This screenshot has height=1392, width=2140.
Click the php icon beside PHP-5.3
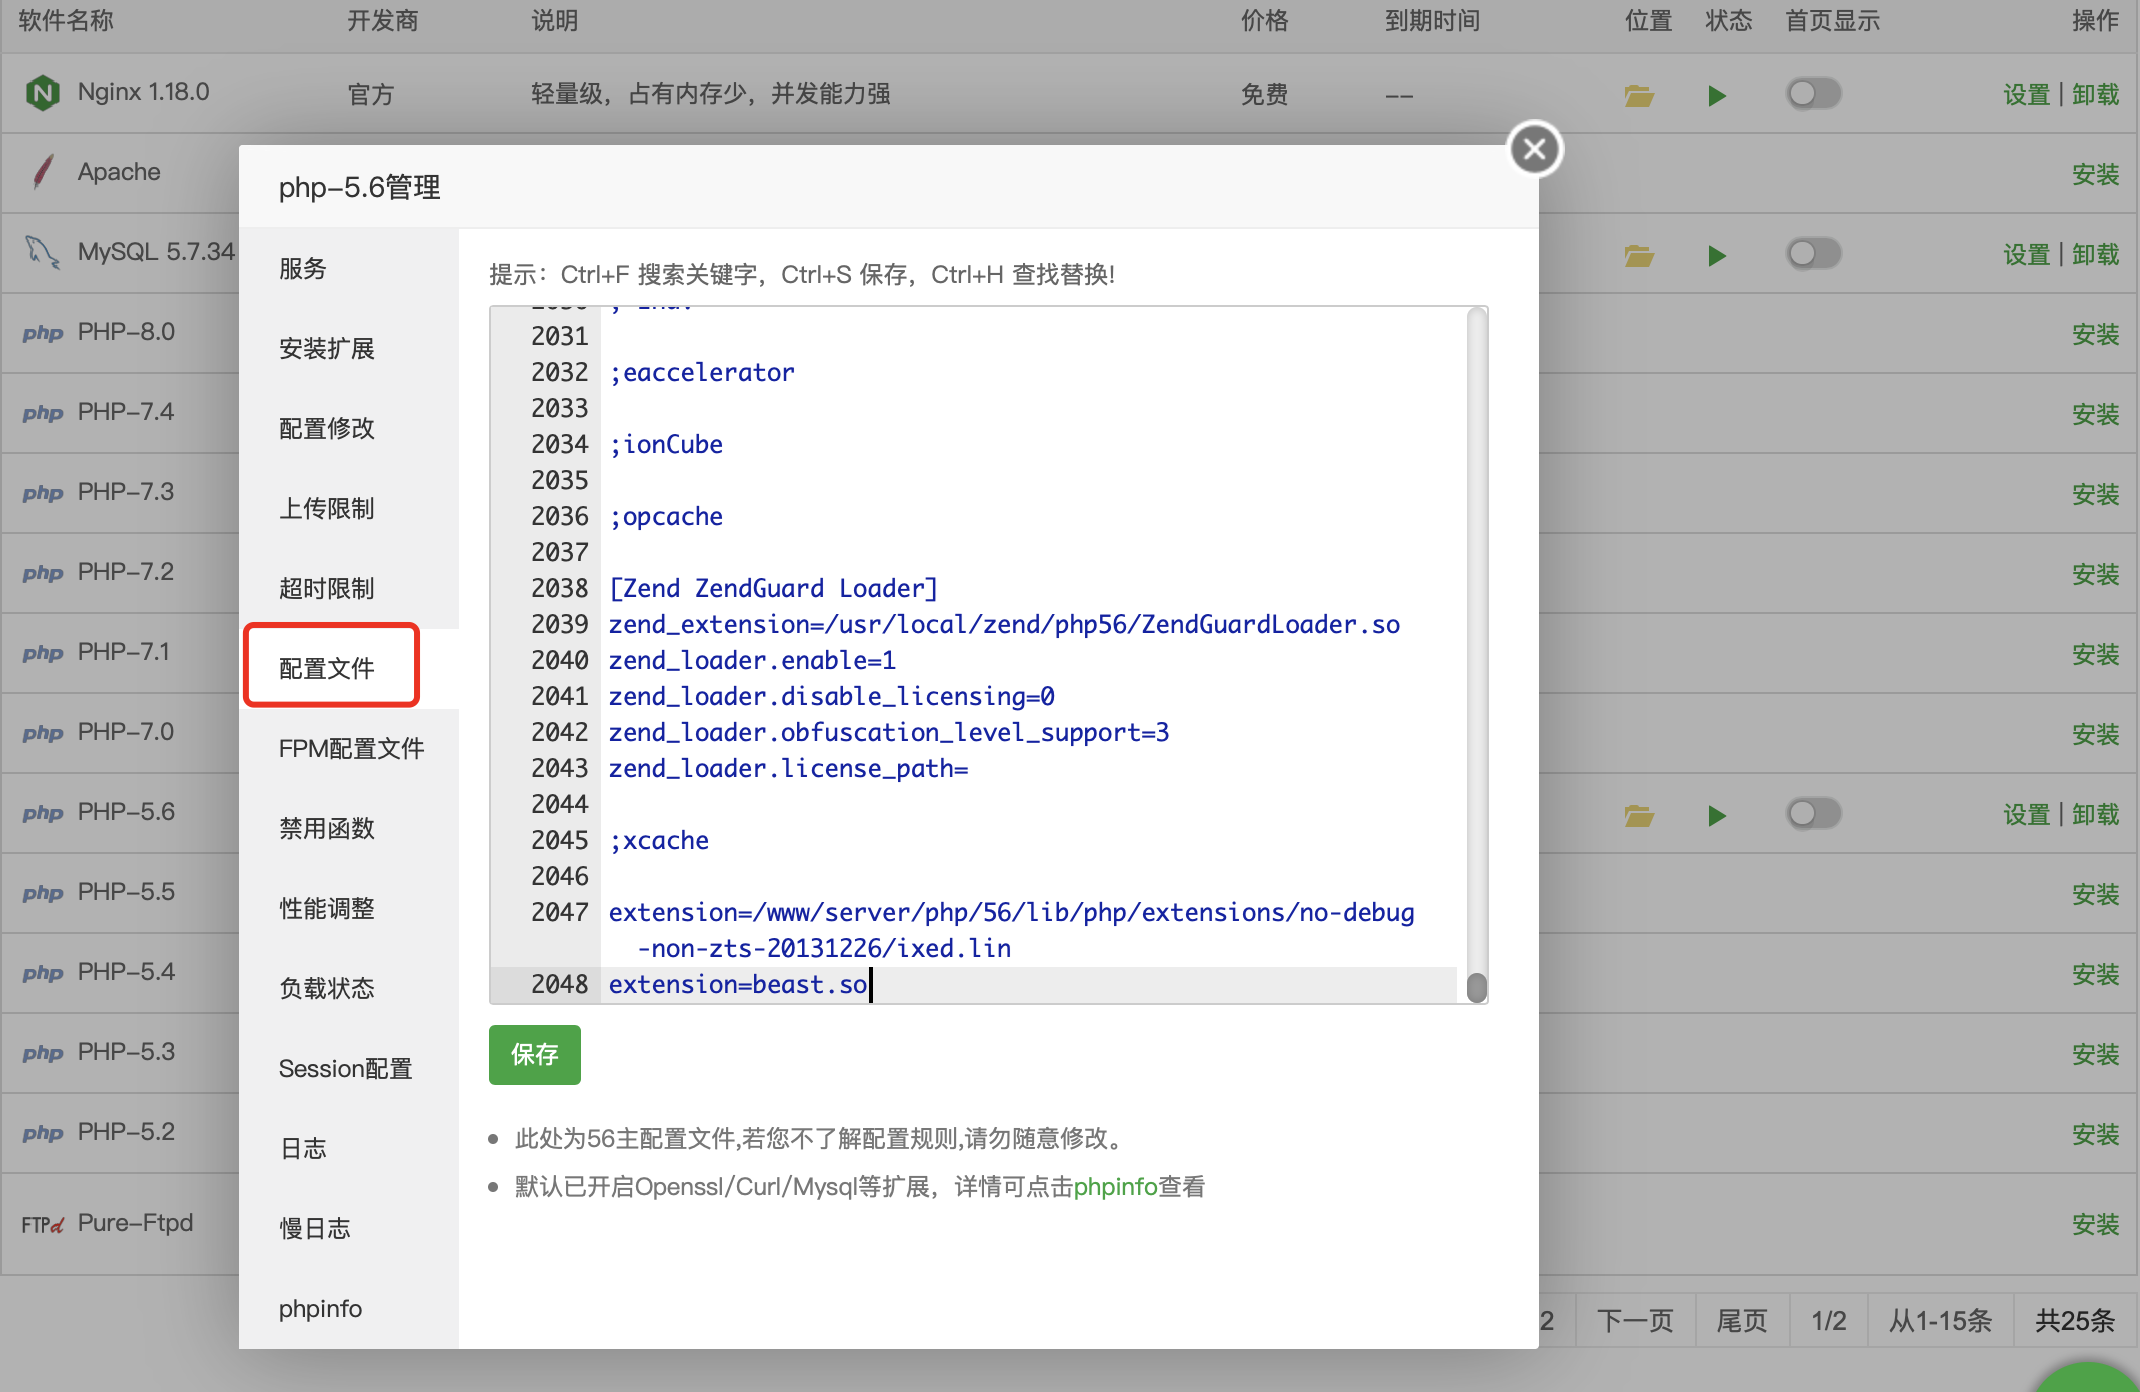[43, 1053]
